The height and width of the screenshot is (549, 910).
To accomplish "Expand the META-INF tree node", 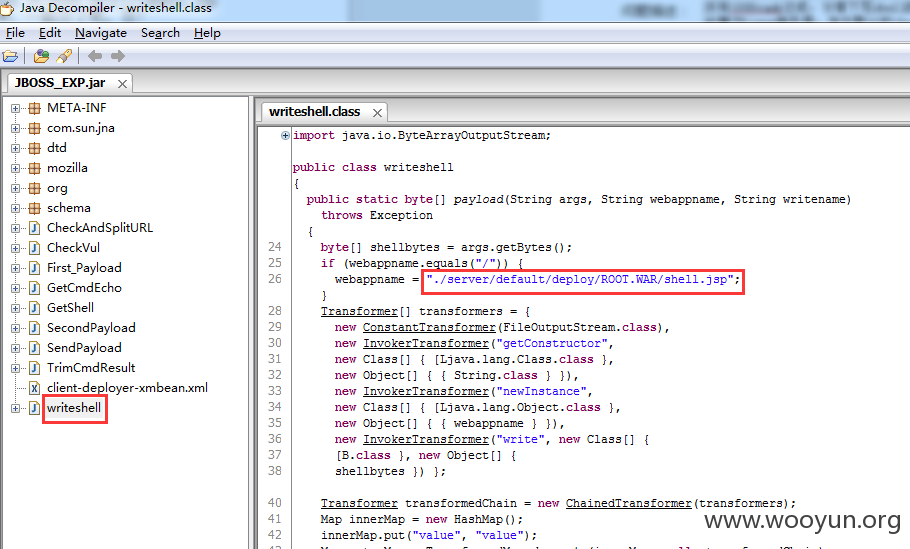I will 16,108.
